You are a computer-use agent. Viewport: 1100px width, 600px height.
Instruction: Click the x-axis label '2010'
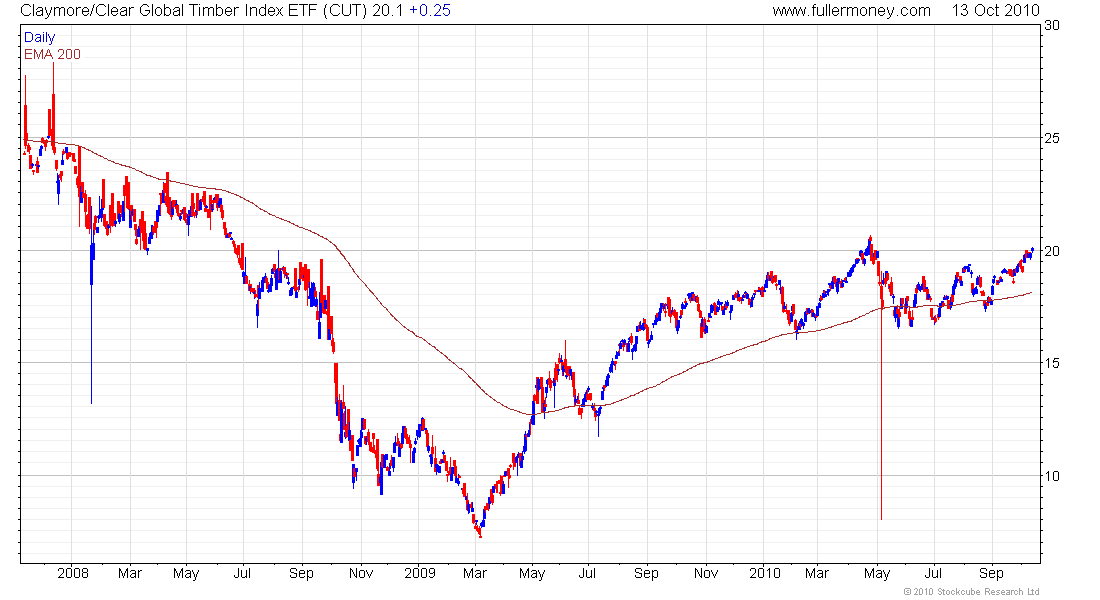tap(765, 573)
